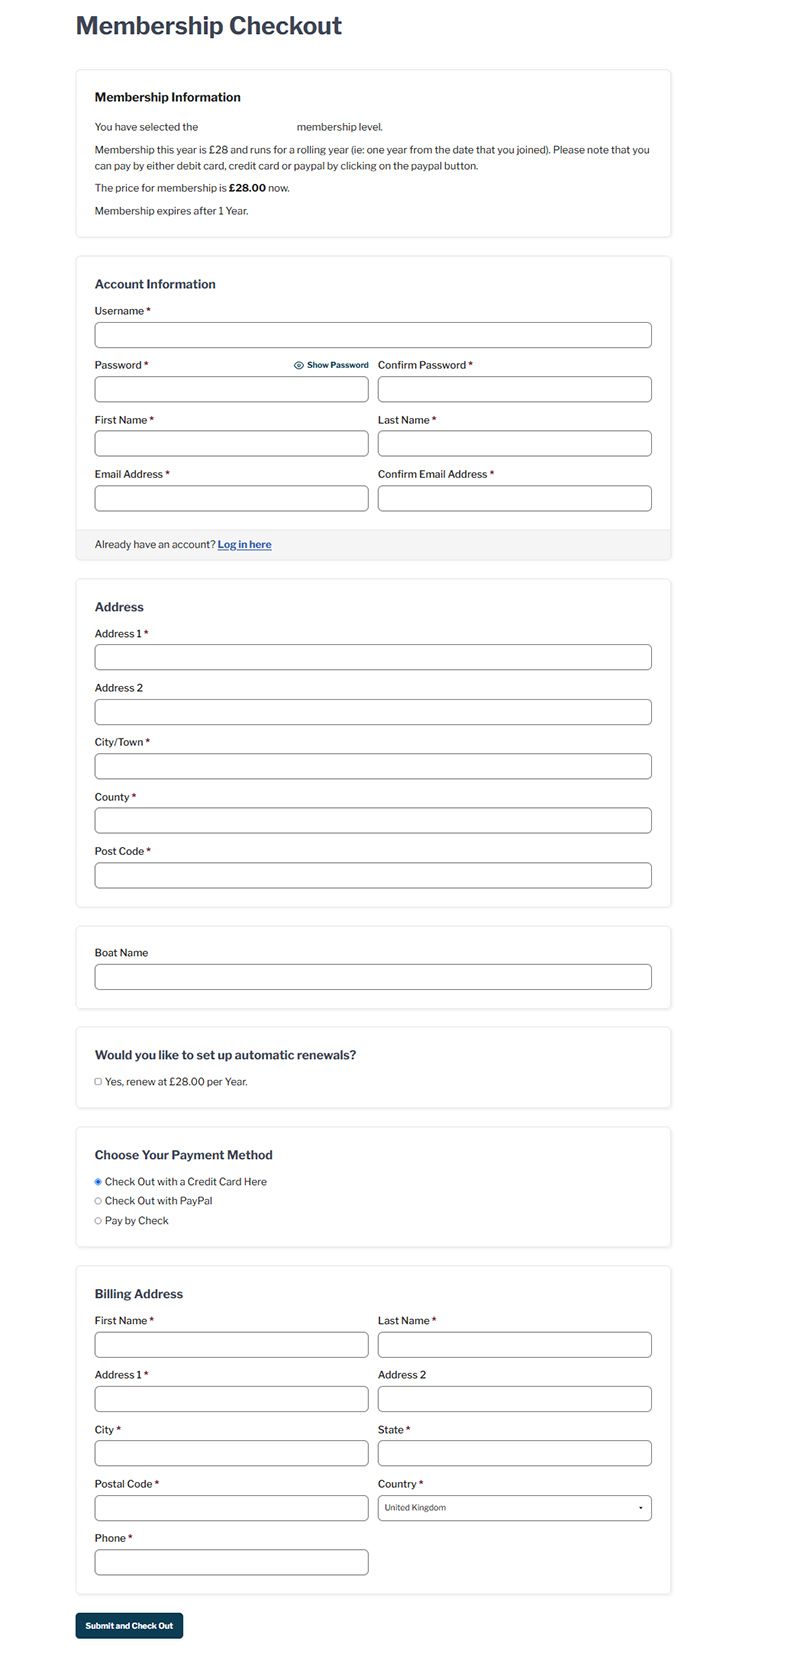The height and width of the screenshot is (1673, 800).
Task: Choose Check Out with PayPal option
Action: [98, 1201]
